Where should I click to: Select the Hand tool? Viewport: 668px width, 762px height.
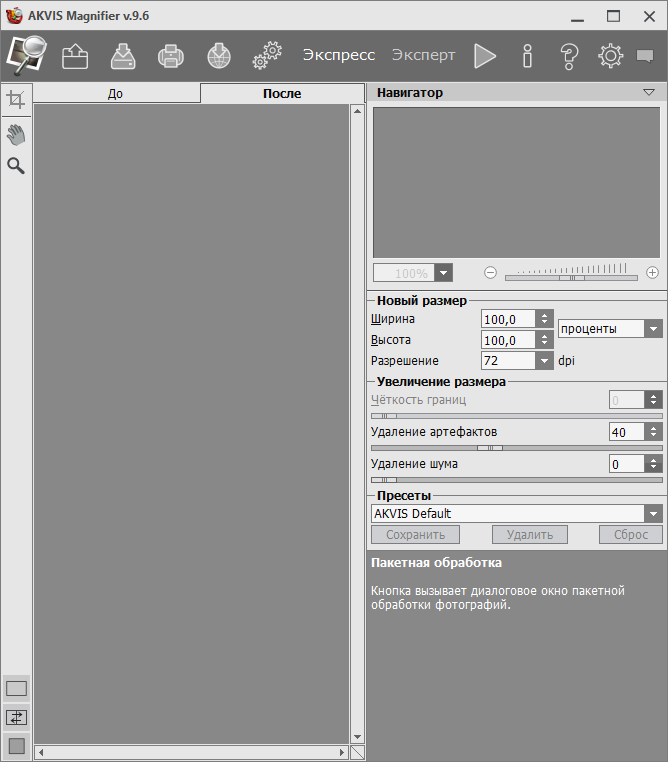pos(16,135)
